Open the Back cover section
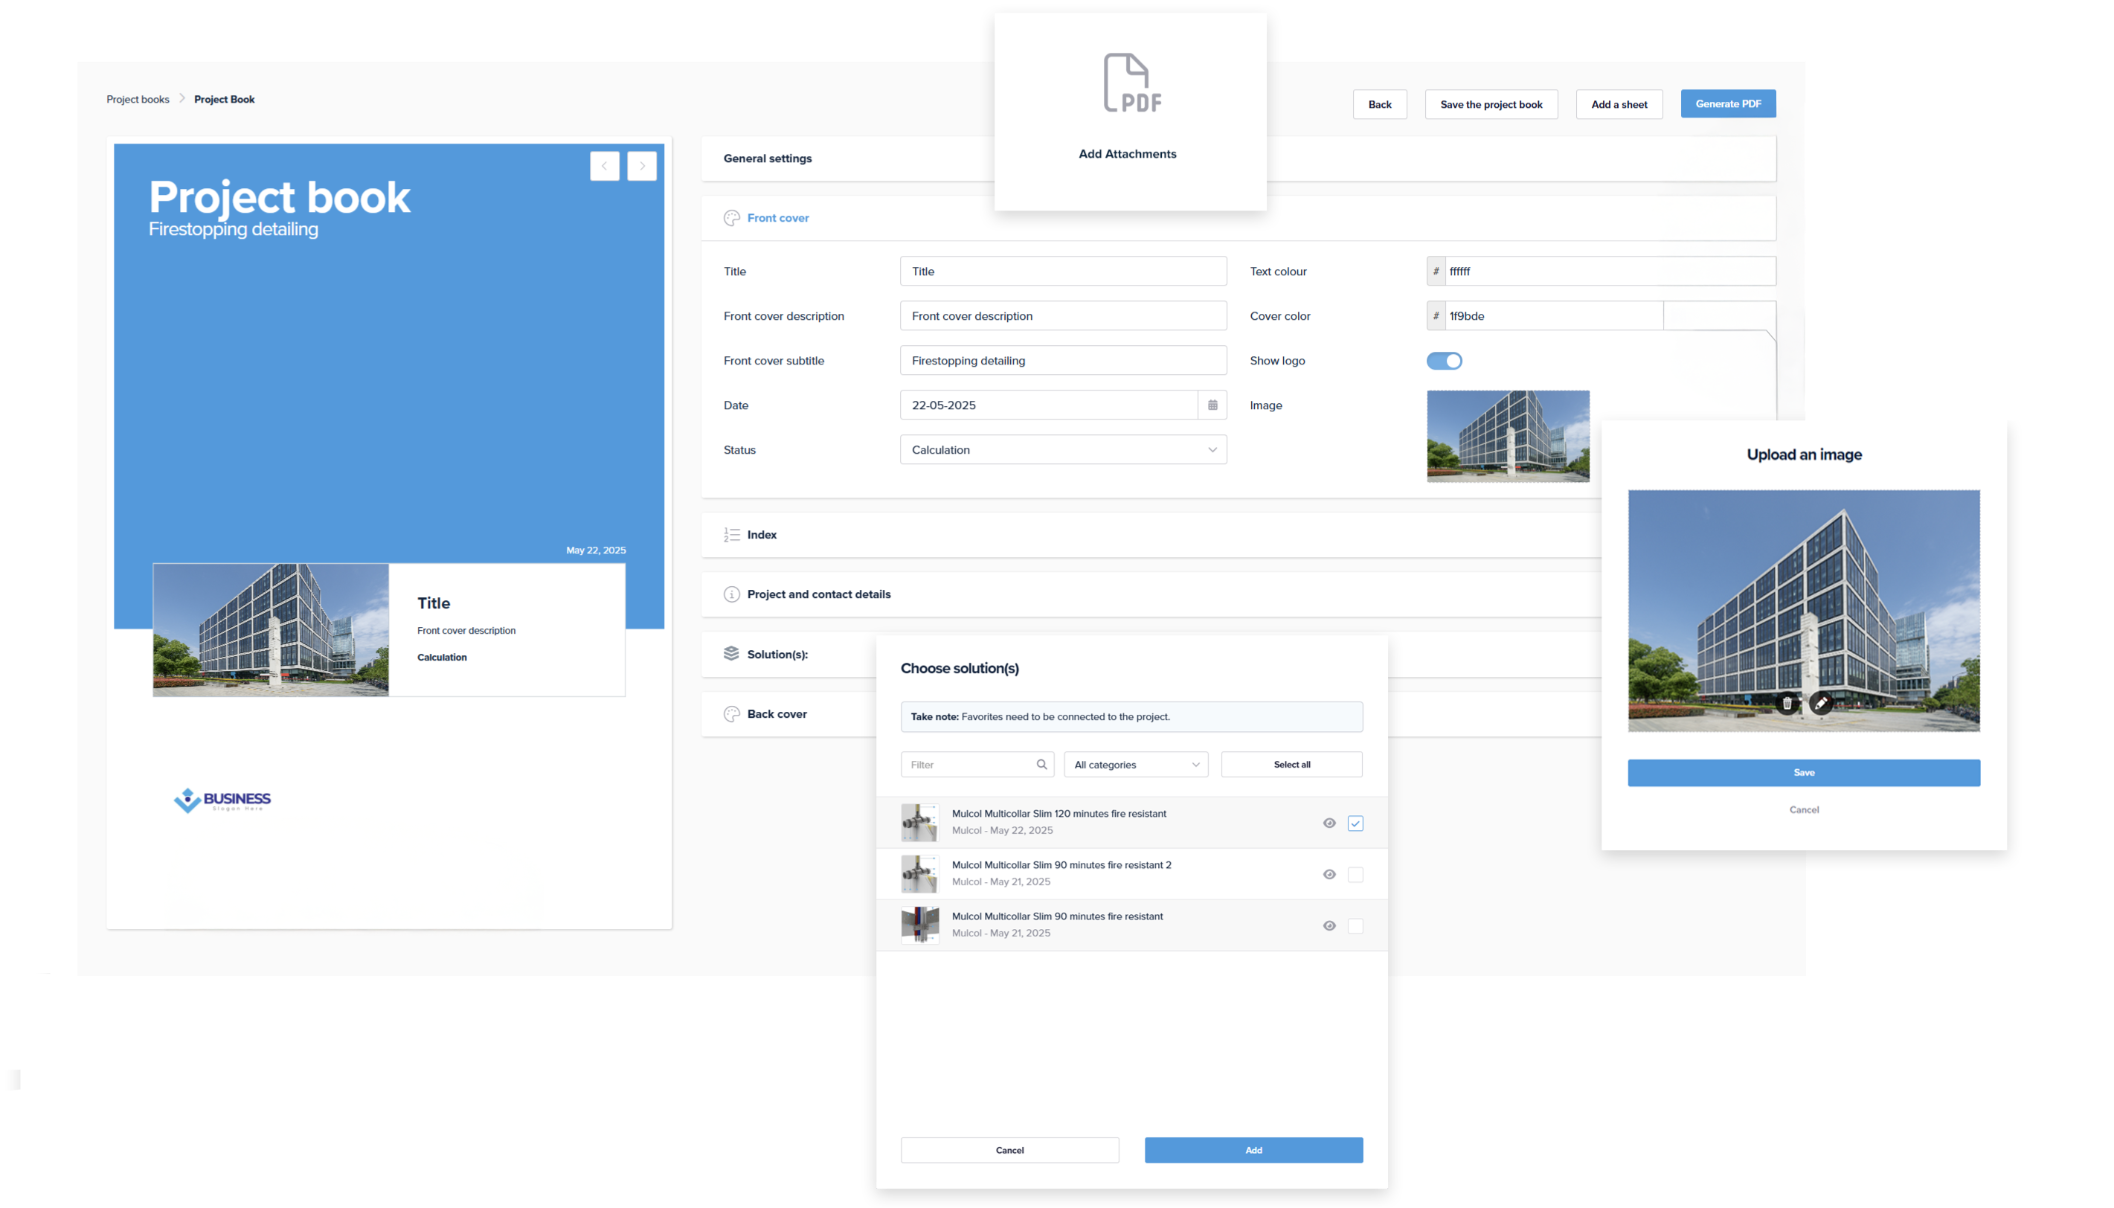 776,713
